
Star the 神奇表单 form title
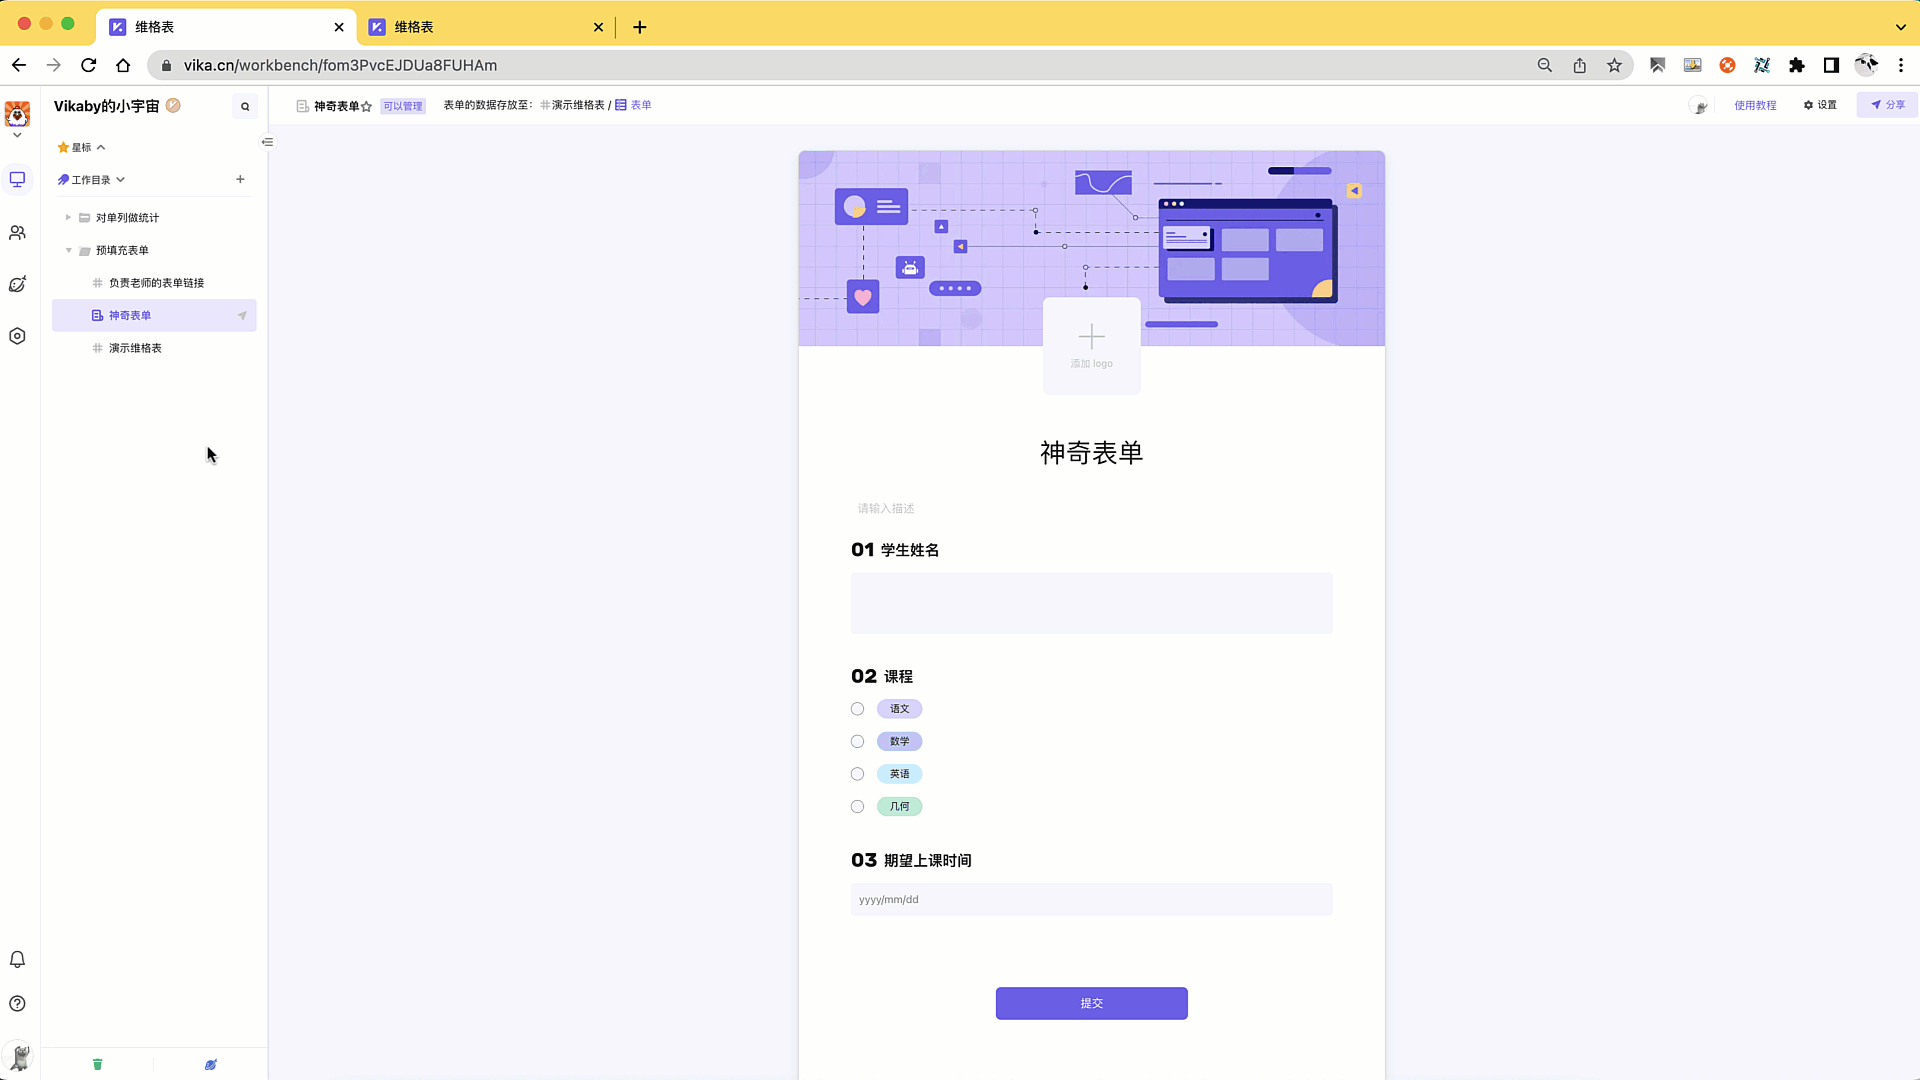click(367, 106)
